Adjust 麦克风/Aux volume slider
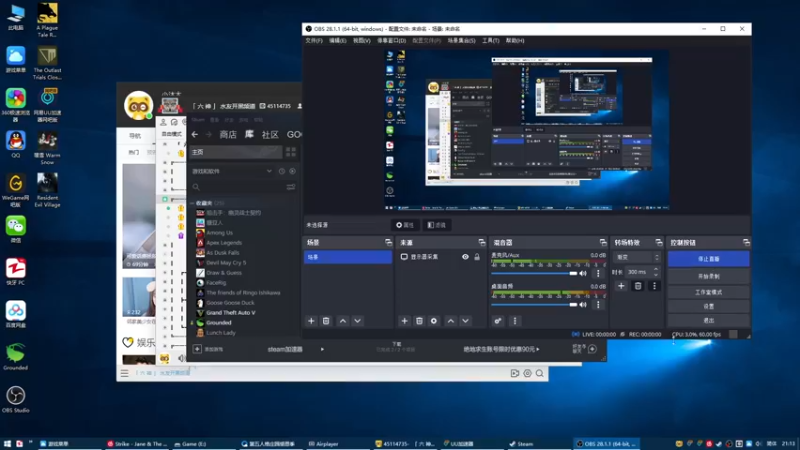 [534, 273]
